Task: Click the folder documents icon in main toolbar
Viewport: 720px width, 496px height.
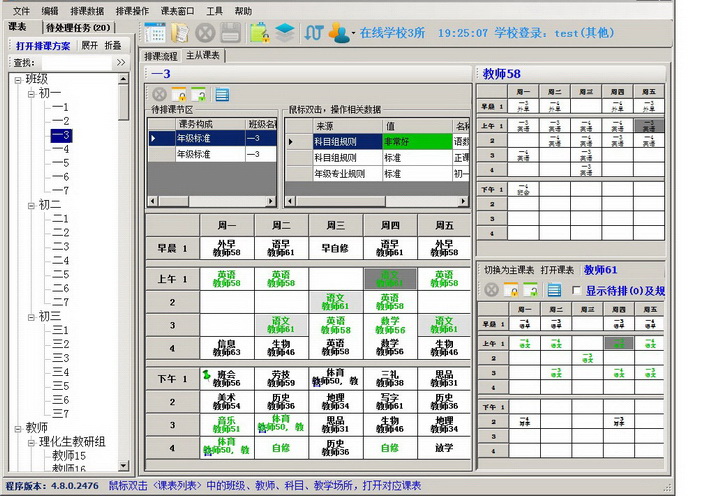Action: [180, 32]
